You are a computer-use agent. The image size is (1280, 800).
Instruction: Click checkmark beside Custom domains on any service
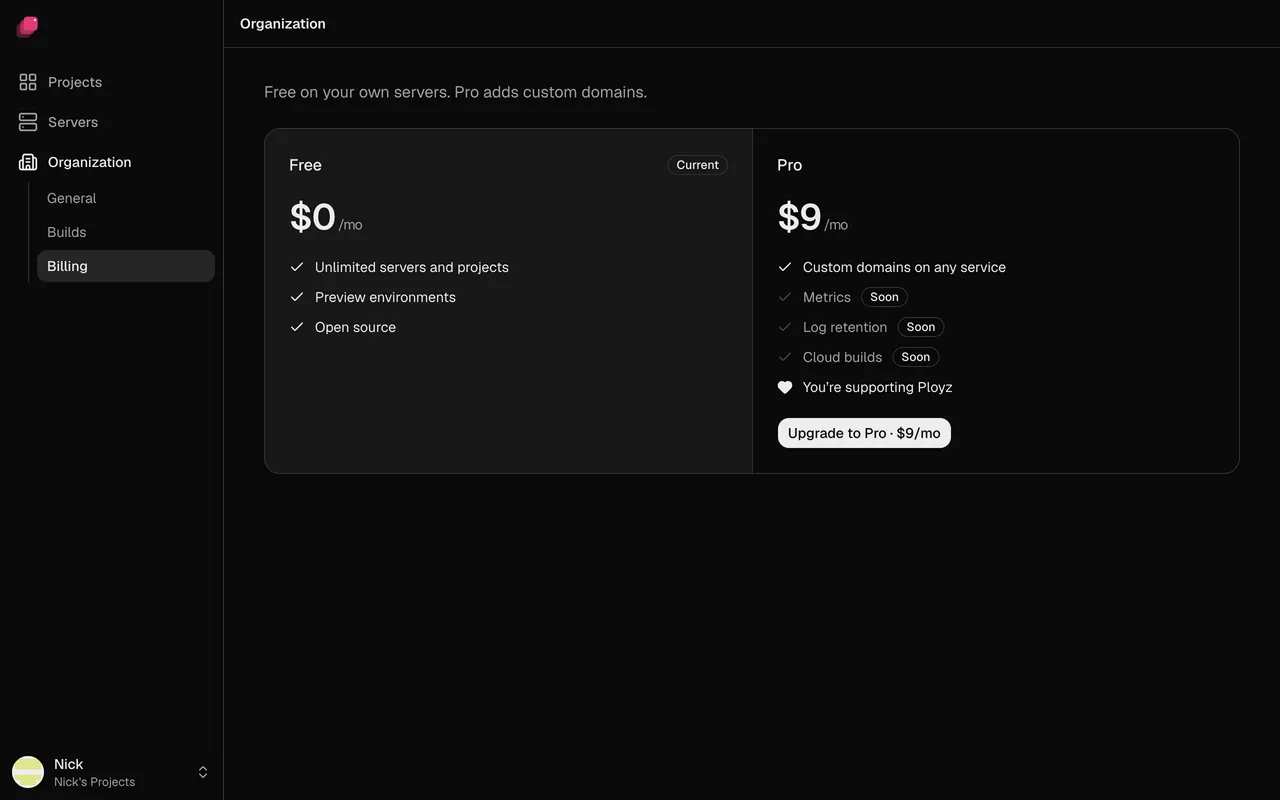[x=785, y=267]
